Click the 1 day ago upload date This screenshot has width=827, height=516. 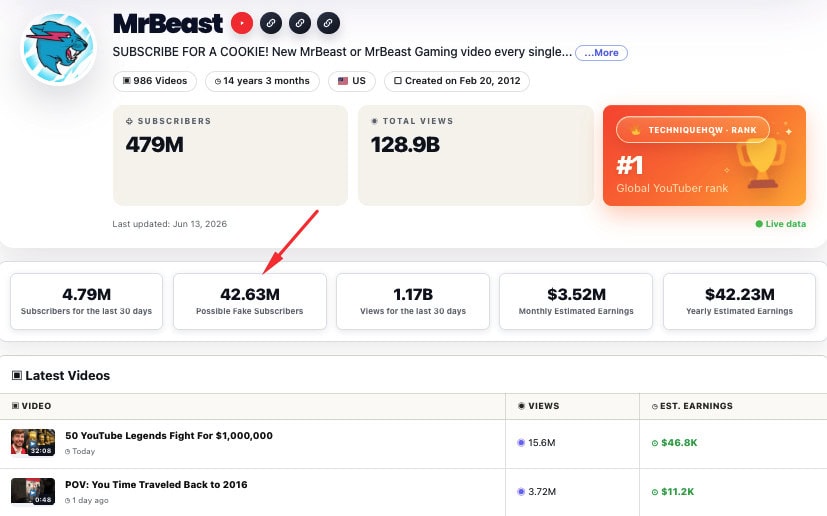point(90,501)
